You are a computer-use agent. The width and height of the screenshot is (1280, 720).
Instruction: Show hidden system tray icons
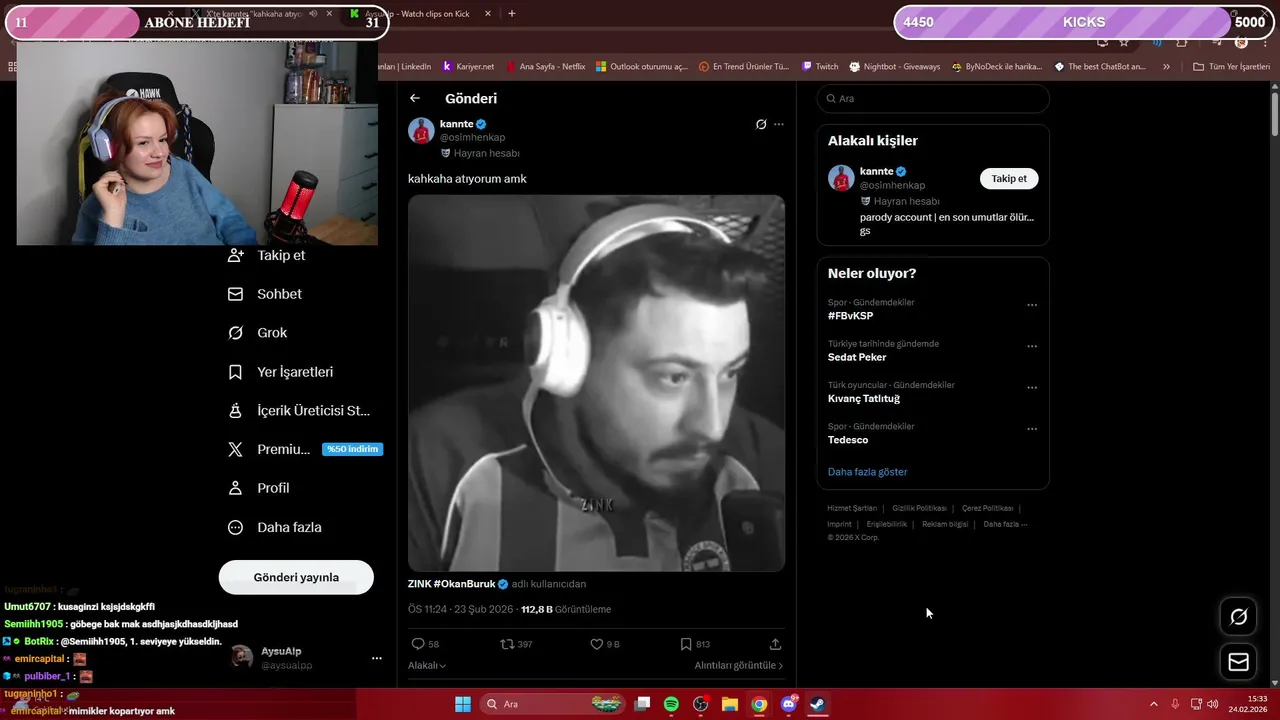click(1153, 704)
